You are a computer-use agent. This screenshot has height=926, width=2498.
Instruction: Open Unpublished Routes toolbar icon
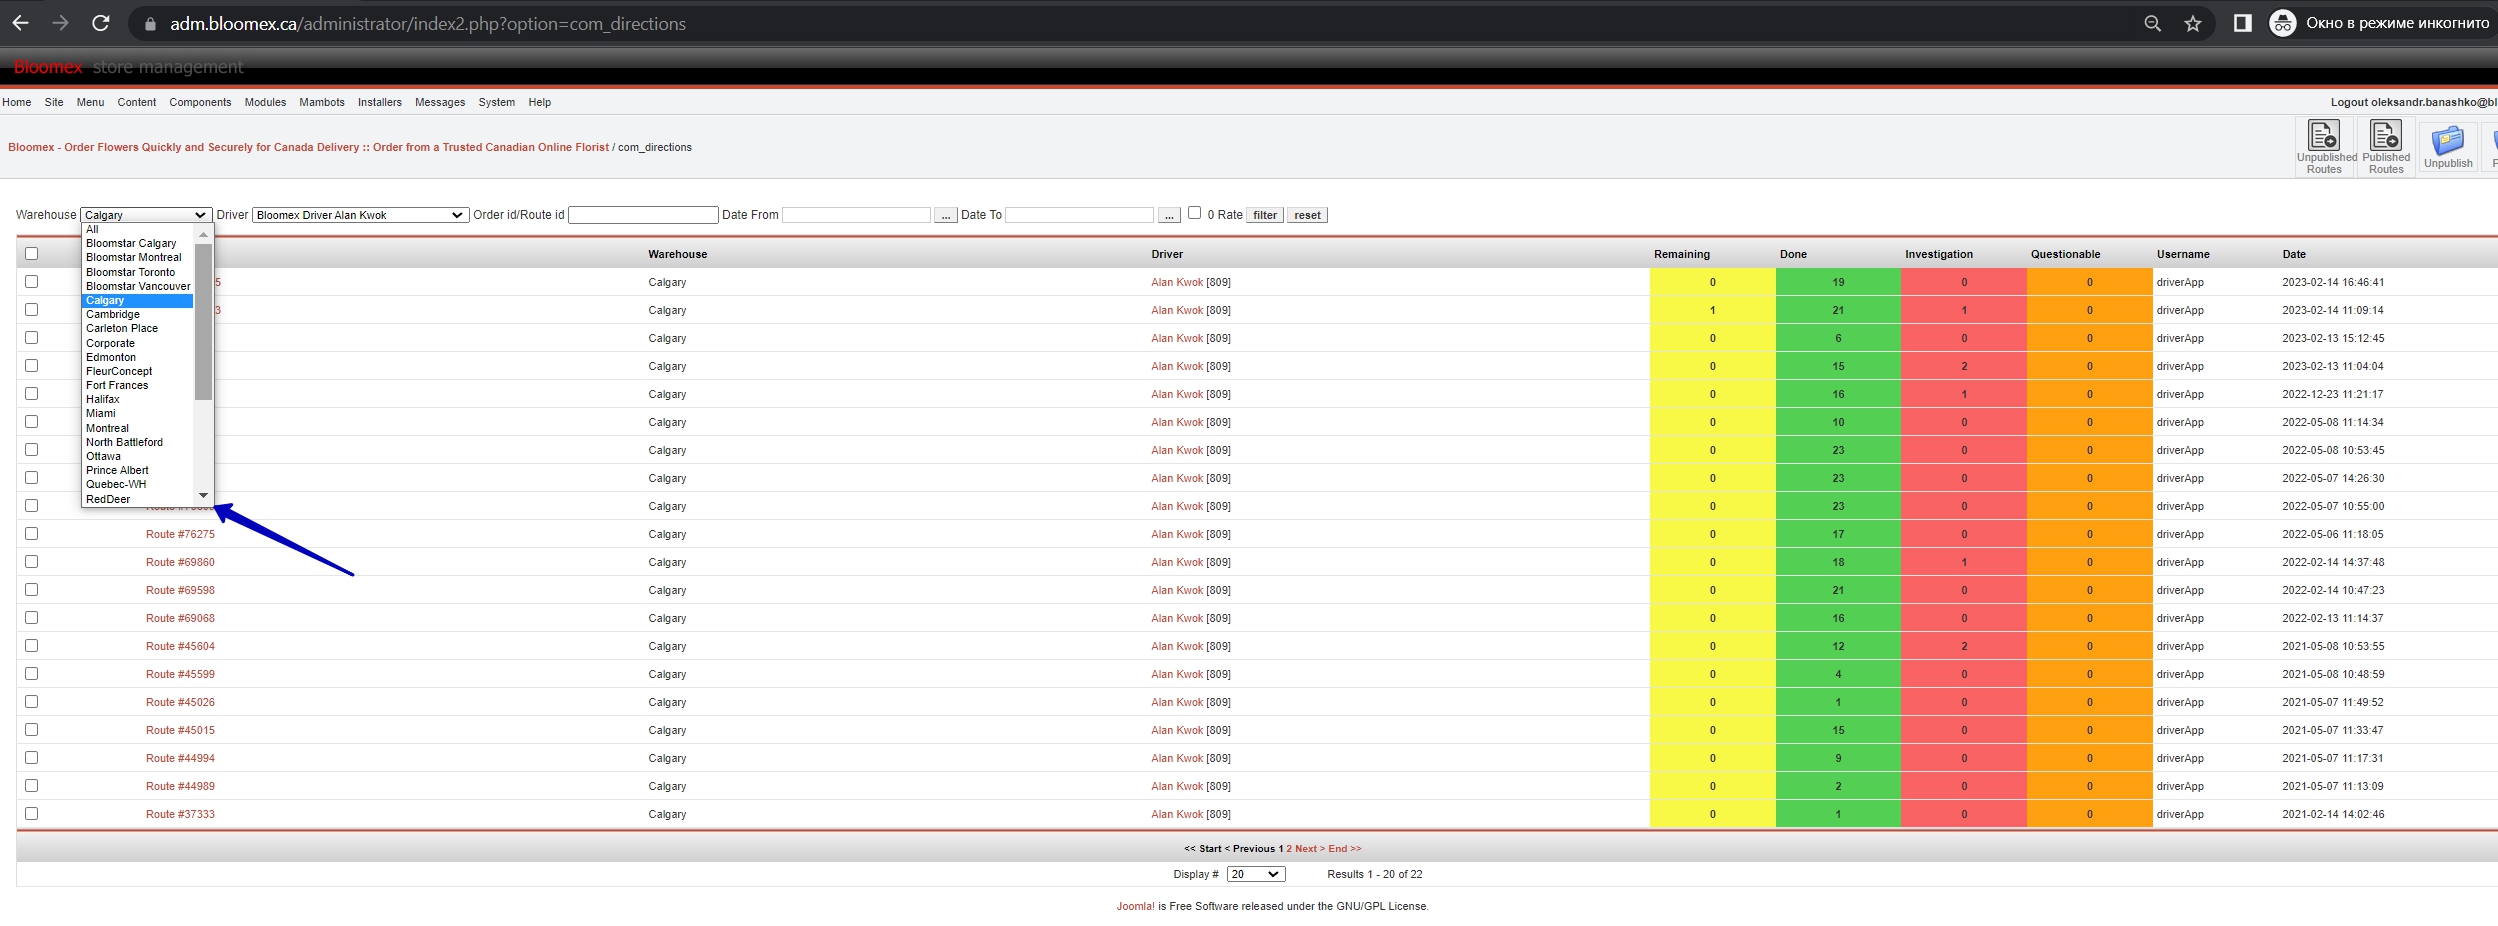pyautogui.click(x=2326, y=147)
